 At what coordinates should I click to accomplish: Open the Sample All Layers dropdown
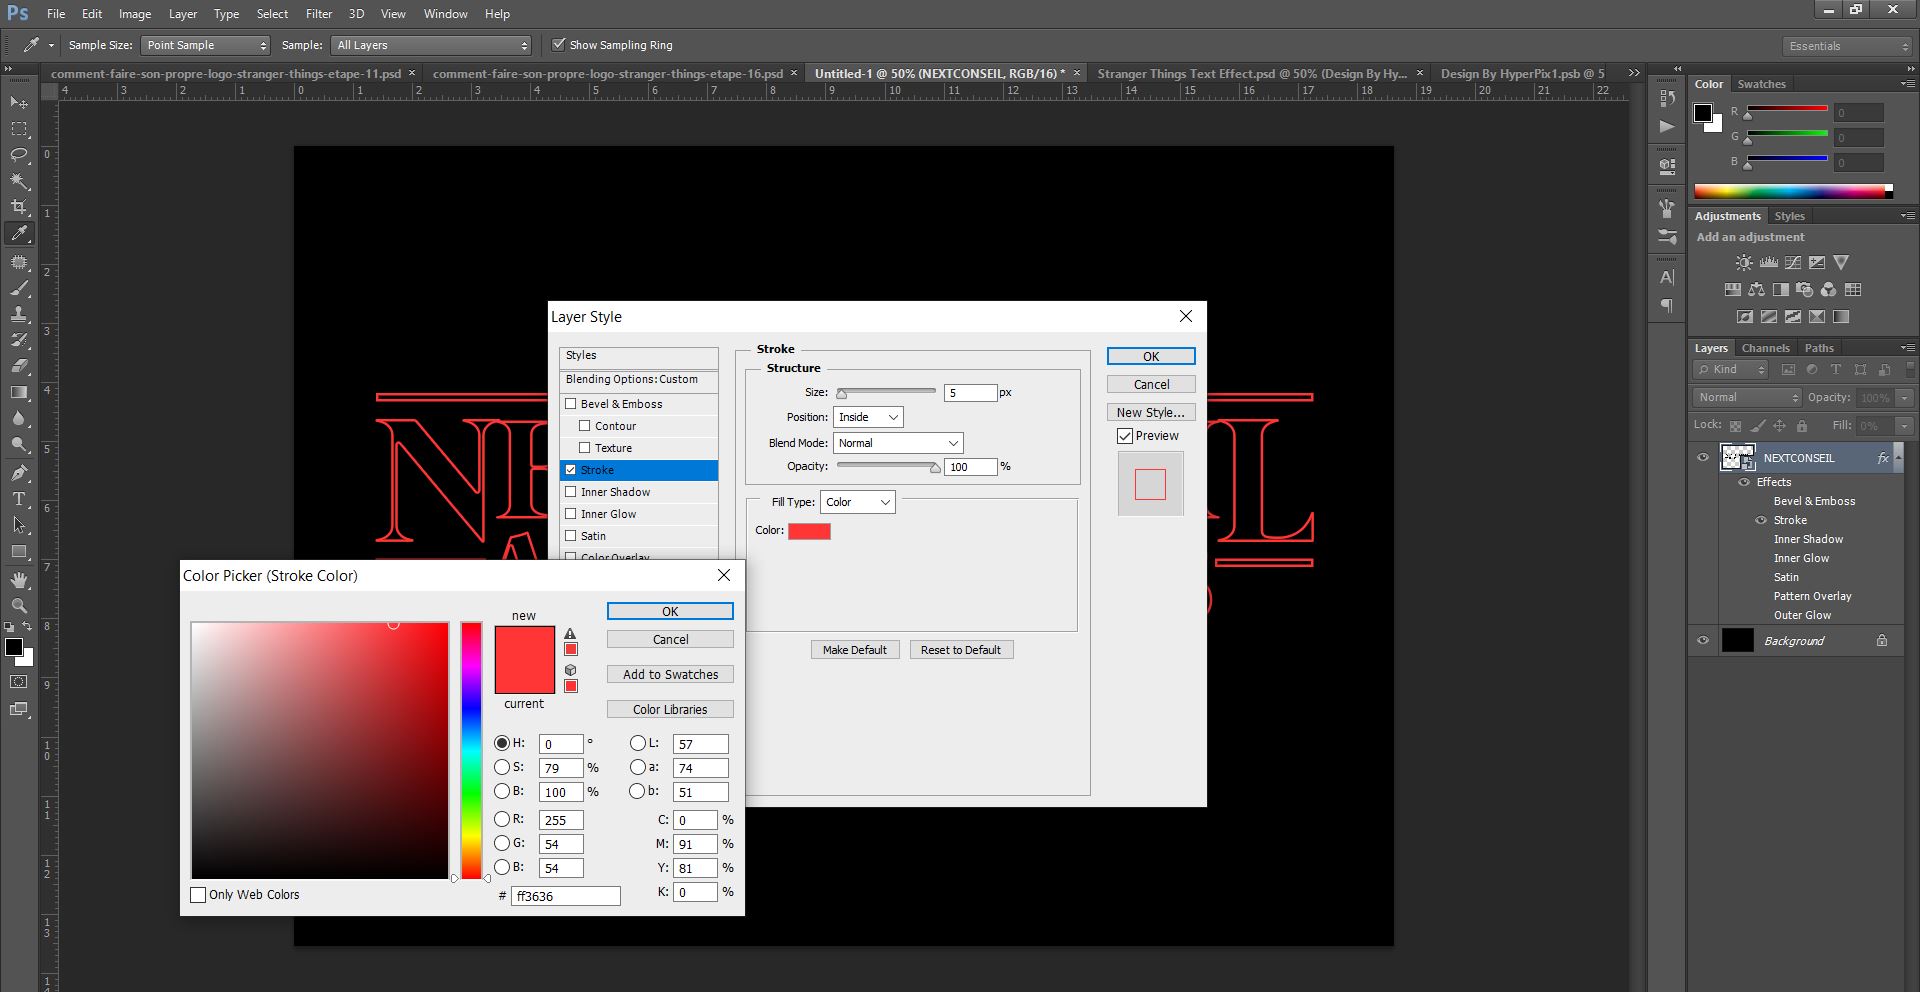(x=431, y=45)
